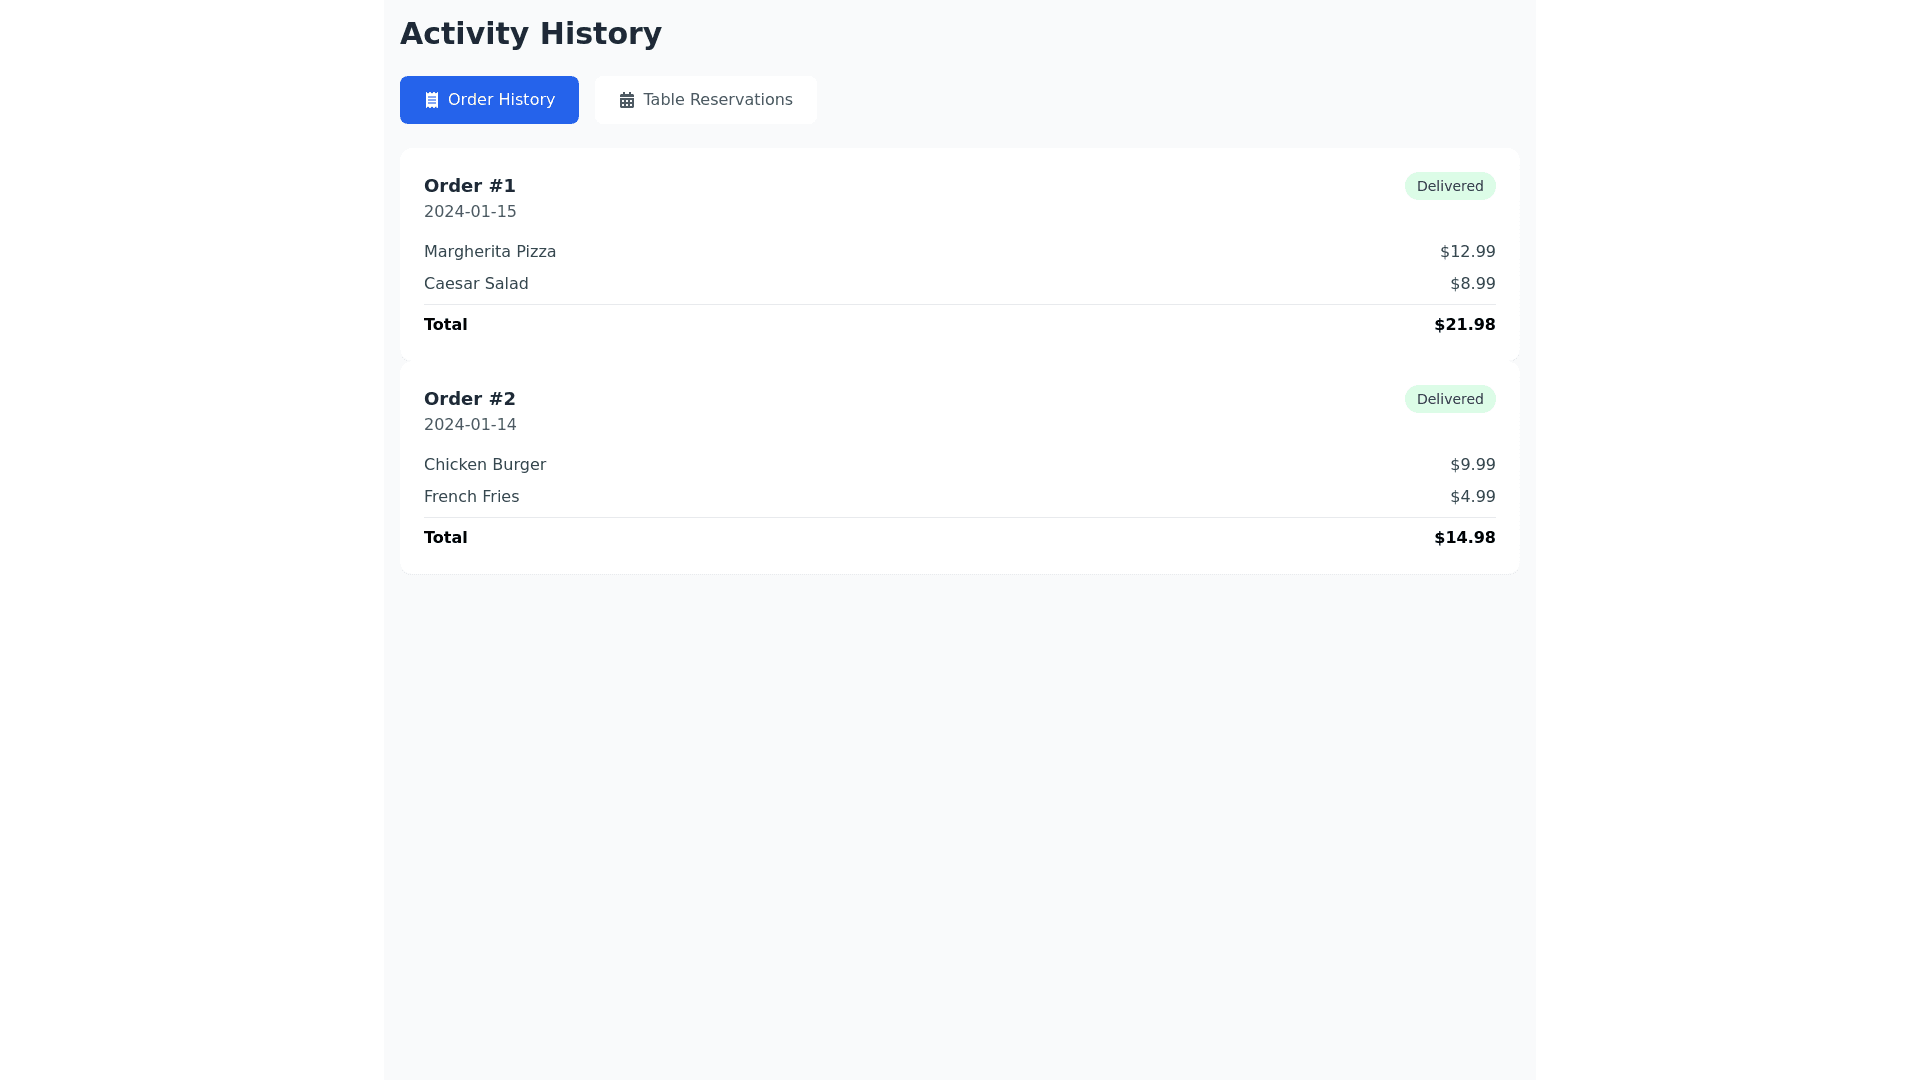The height and width of the screenshot is (1080, 1920).
Task: Select the Order #2 title
Action: tap(470, 399)
